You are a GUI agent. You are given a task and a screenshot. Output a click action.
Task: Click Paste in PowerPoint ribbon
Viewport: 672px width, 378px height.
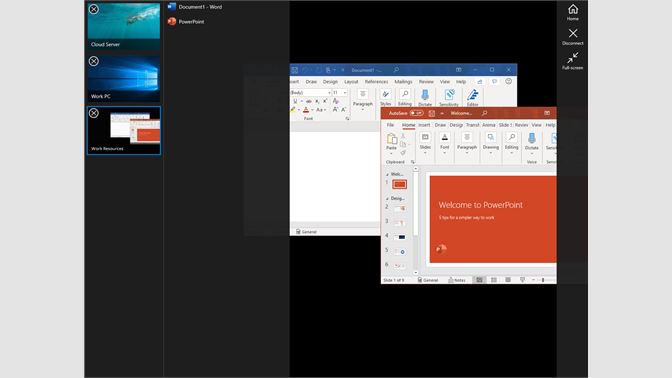(x=391, y=143)
